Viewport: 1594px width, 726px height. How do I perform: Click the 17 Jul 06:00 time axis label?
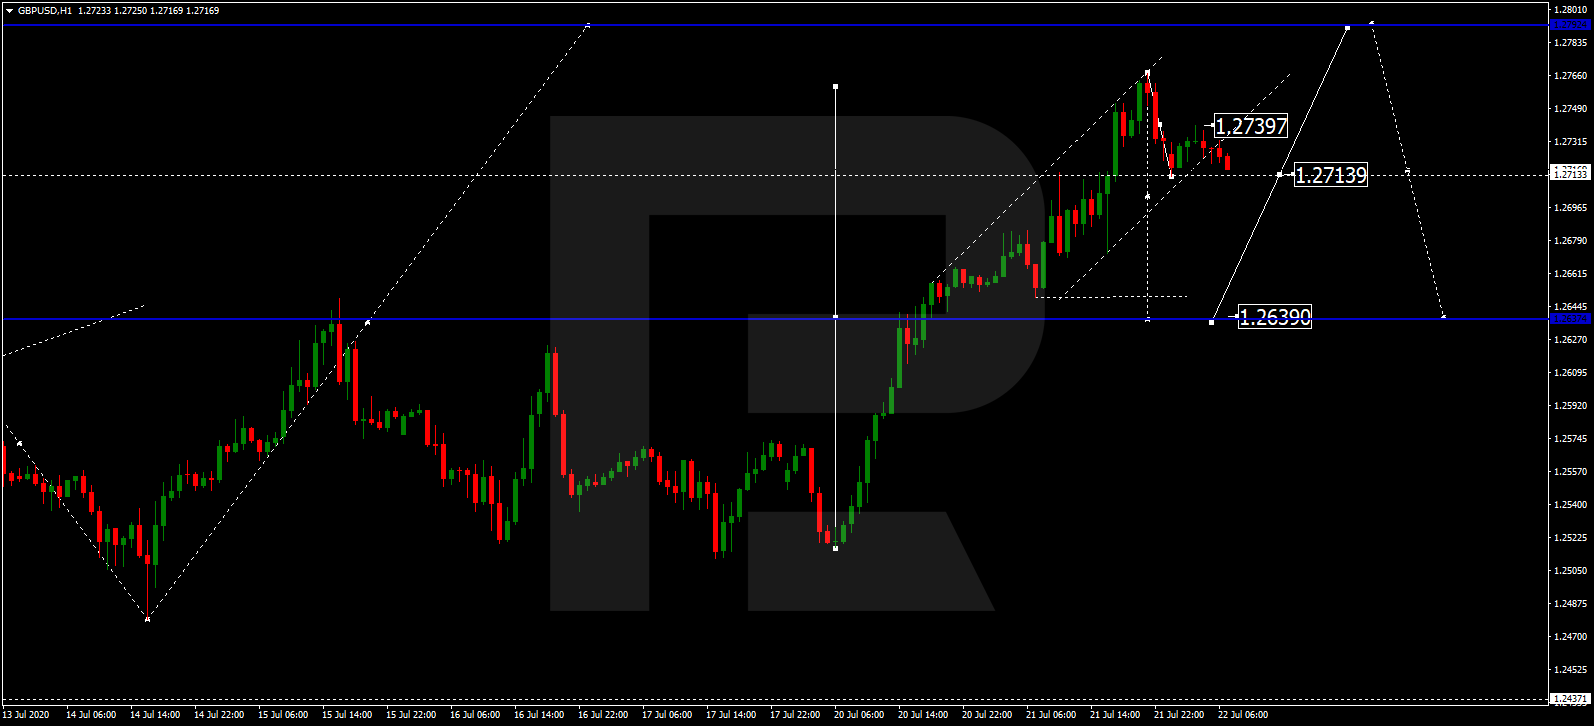click(x=667, y=715)
